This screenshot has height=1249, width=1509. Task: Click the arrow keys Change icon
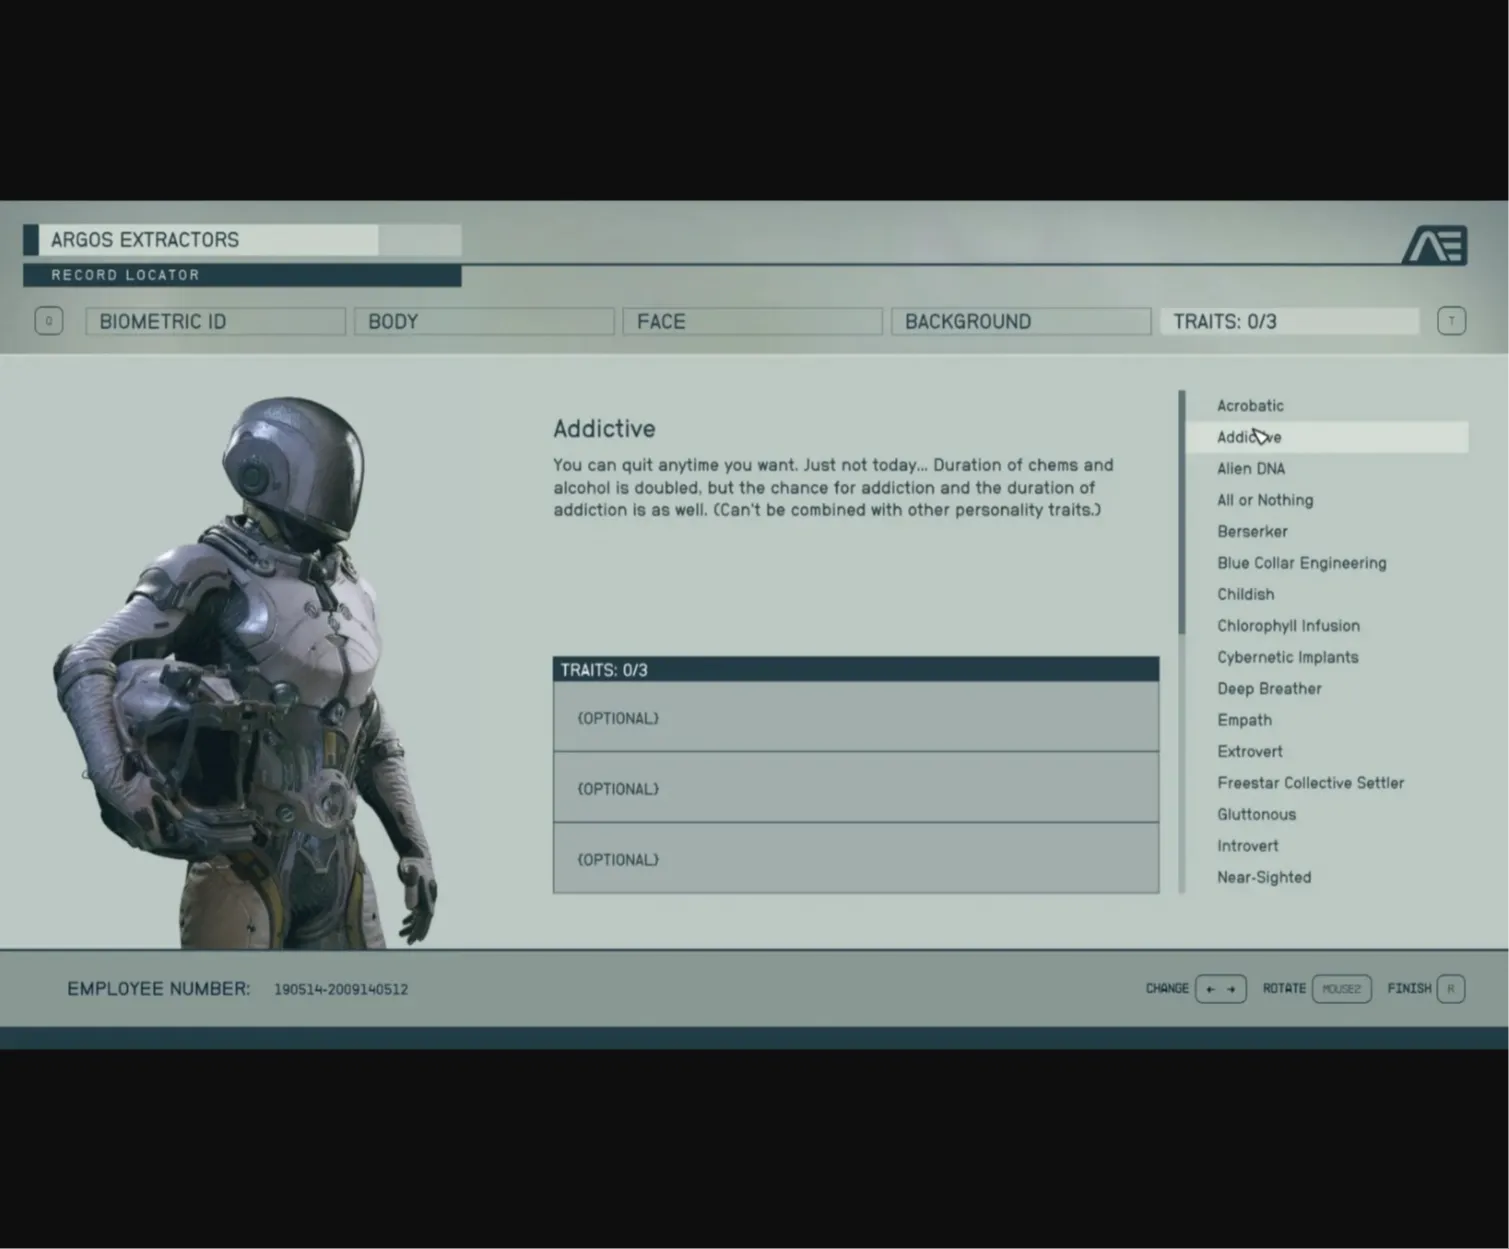pos(1221,989)
